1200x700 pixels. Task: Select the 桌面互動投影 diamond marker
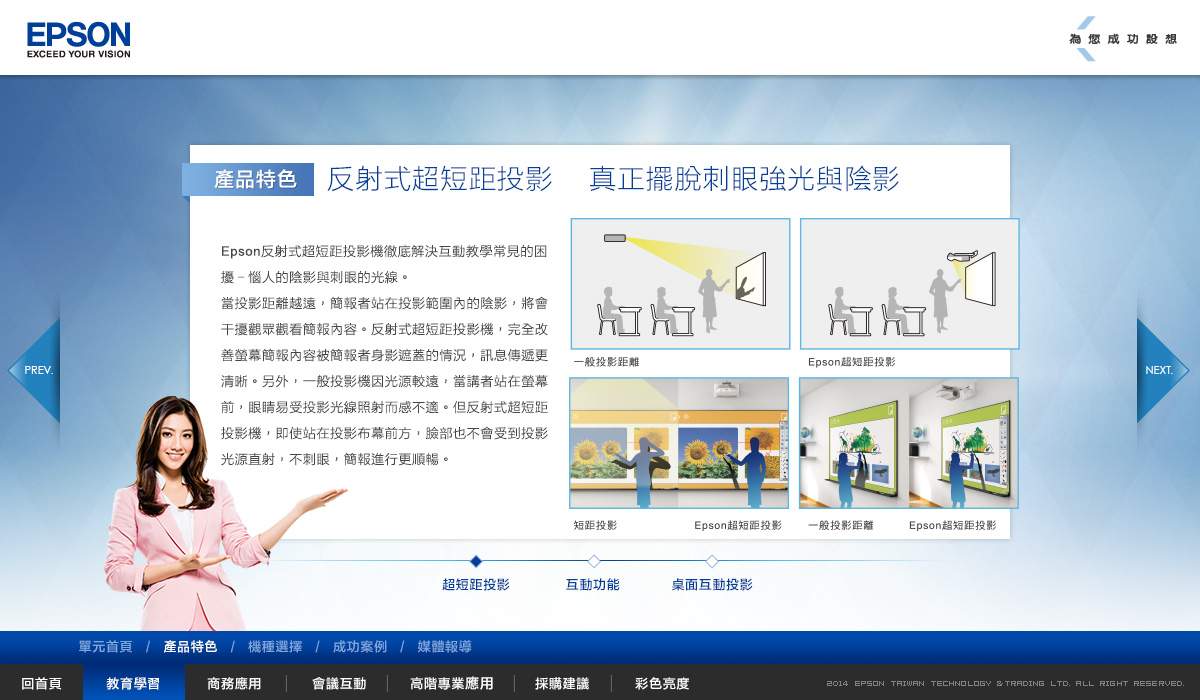(x=712, y=561)
